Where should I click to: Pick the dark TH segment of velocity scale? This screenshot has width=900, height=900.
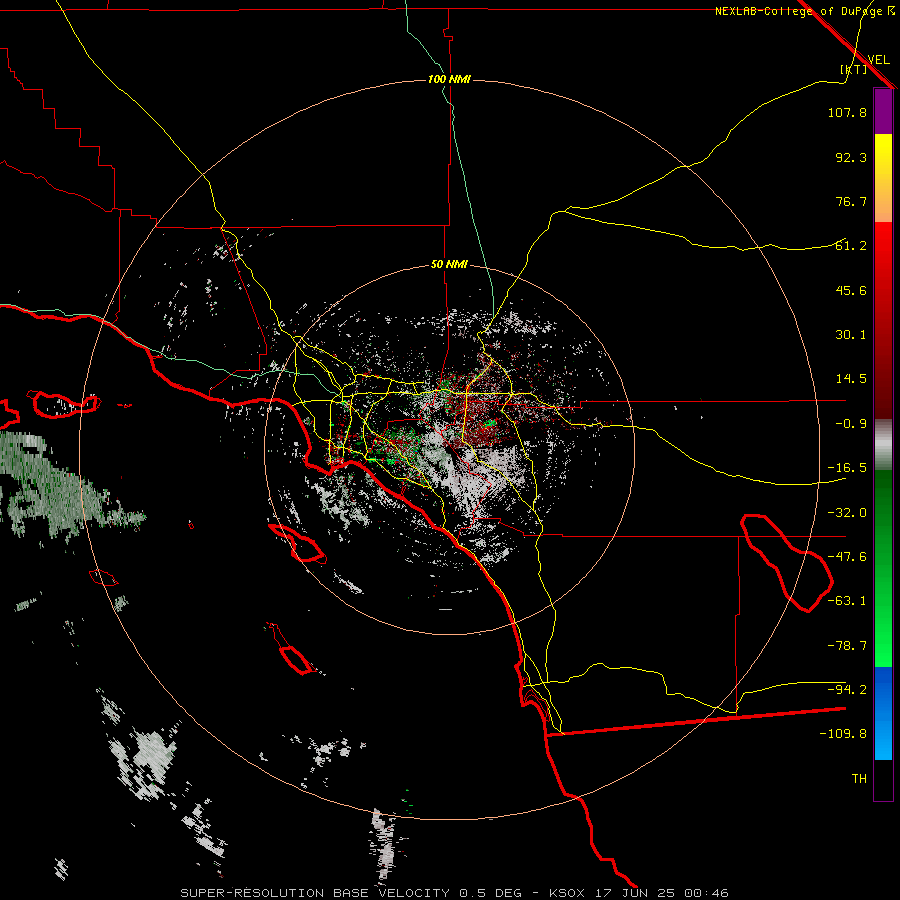(883, 779)
